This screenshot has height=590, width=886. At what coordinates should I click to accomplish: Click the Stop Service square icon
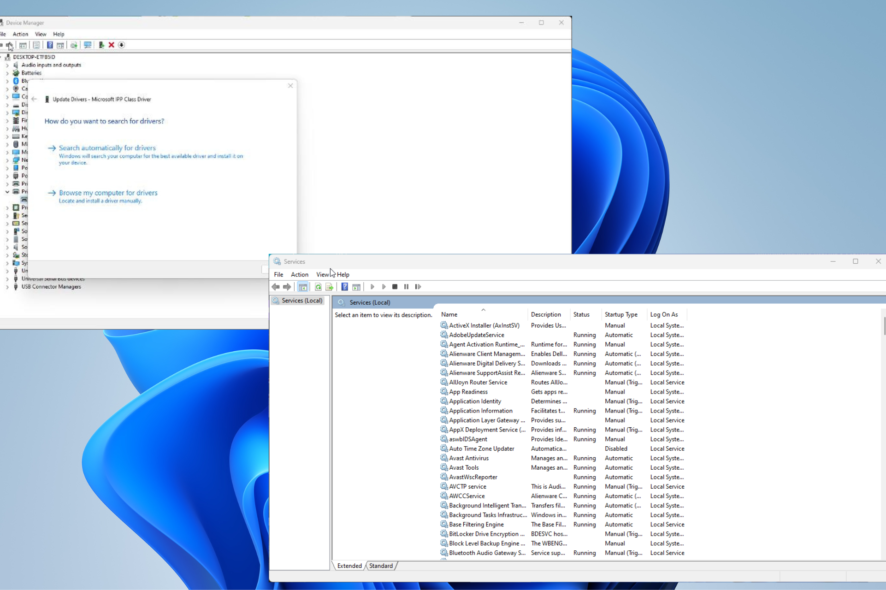click(x=395, y=287)
